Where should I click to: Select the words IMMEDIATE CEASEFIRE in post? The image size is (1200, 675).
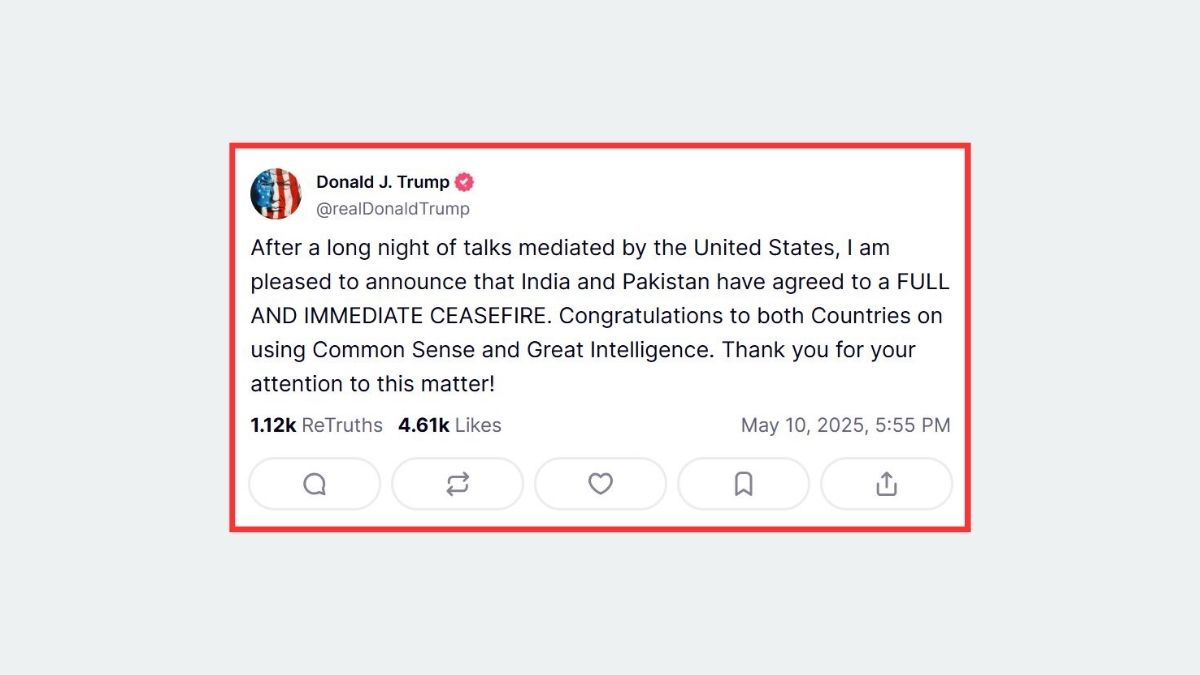tap(423, 316)
